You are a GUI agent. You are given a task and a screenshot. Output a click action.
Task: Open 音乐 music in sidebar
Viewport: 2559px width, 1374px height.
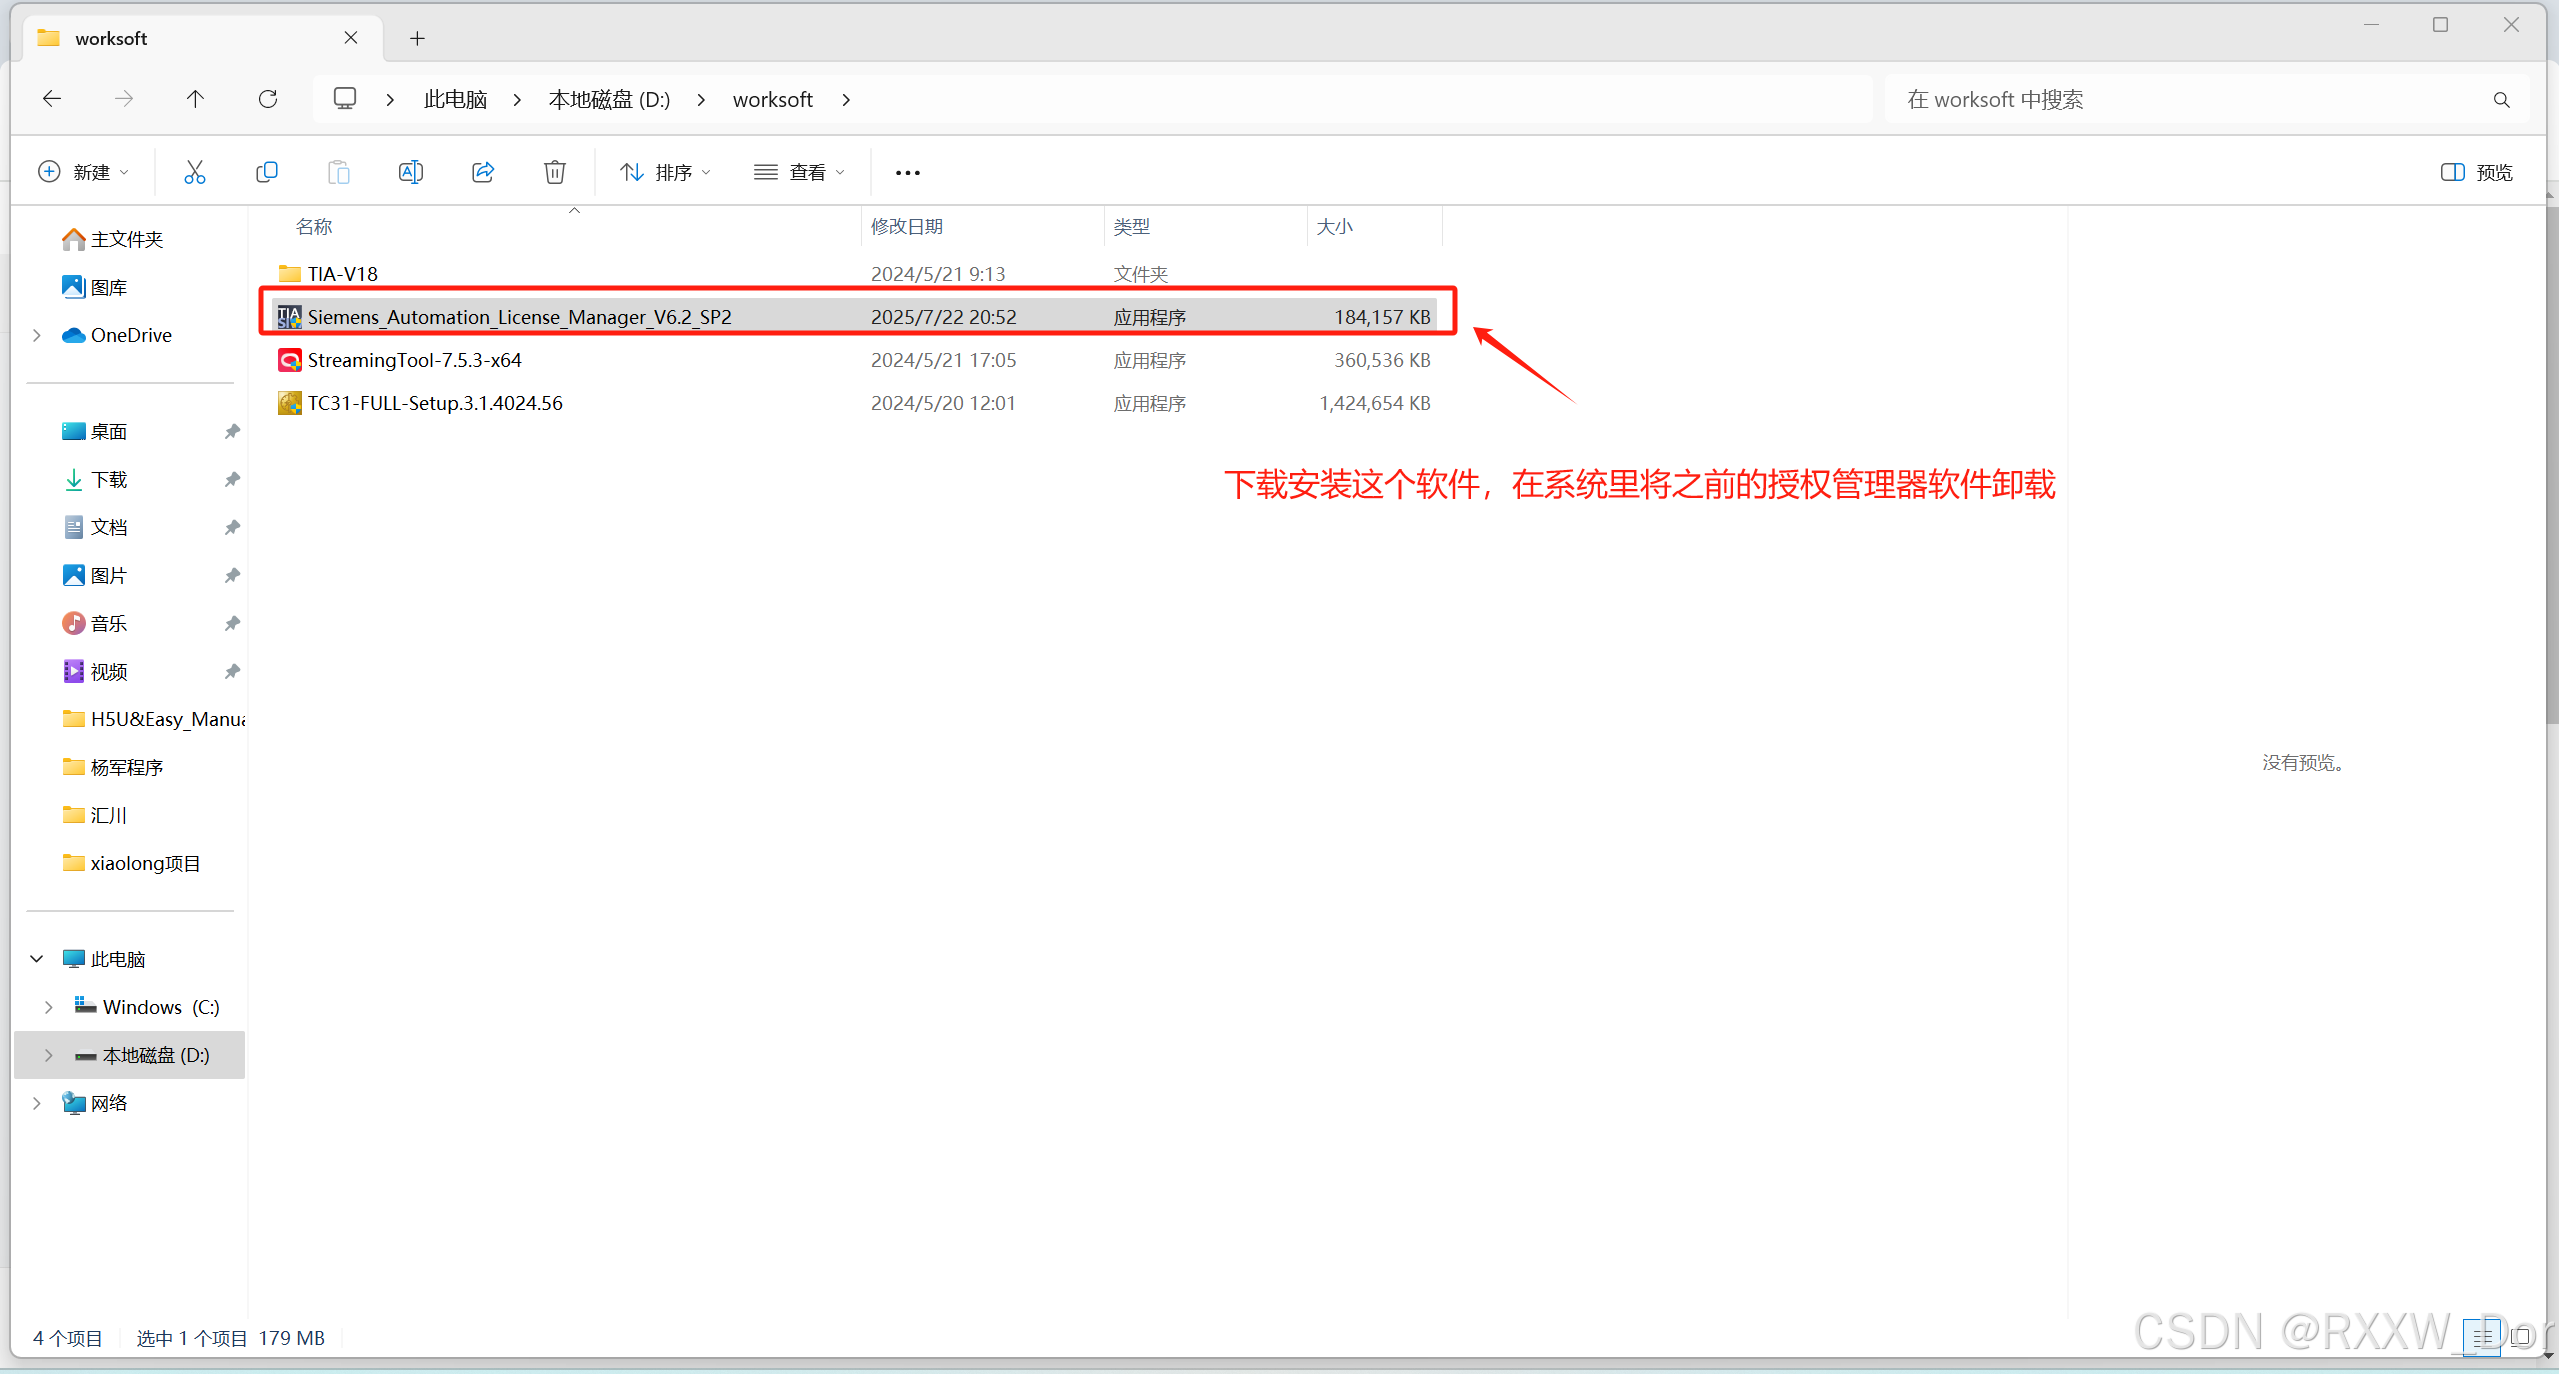click(95, 623)
